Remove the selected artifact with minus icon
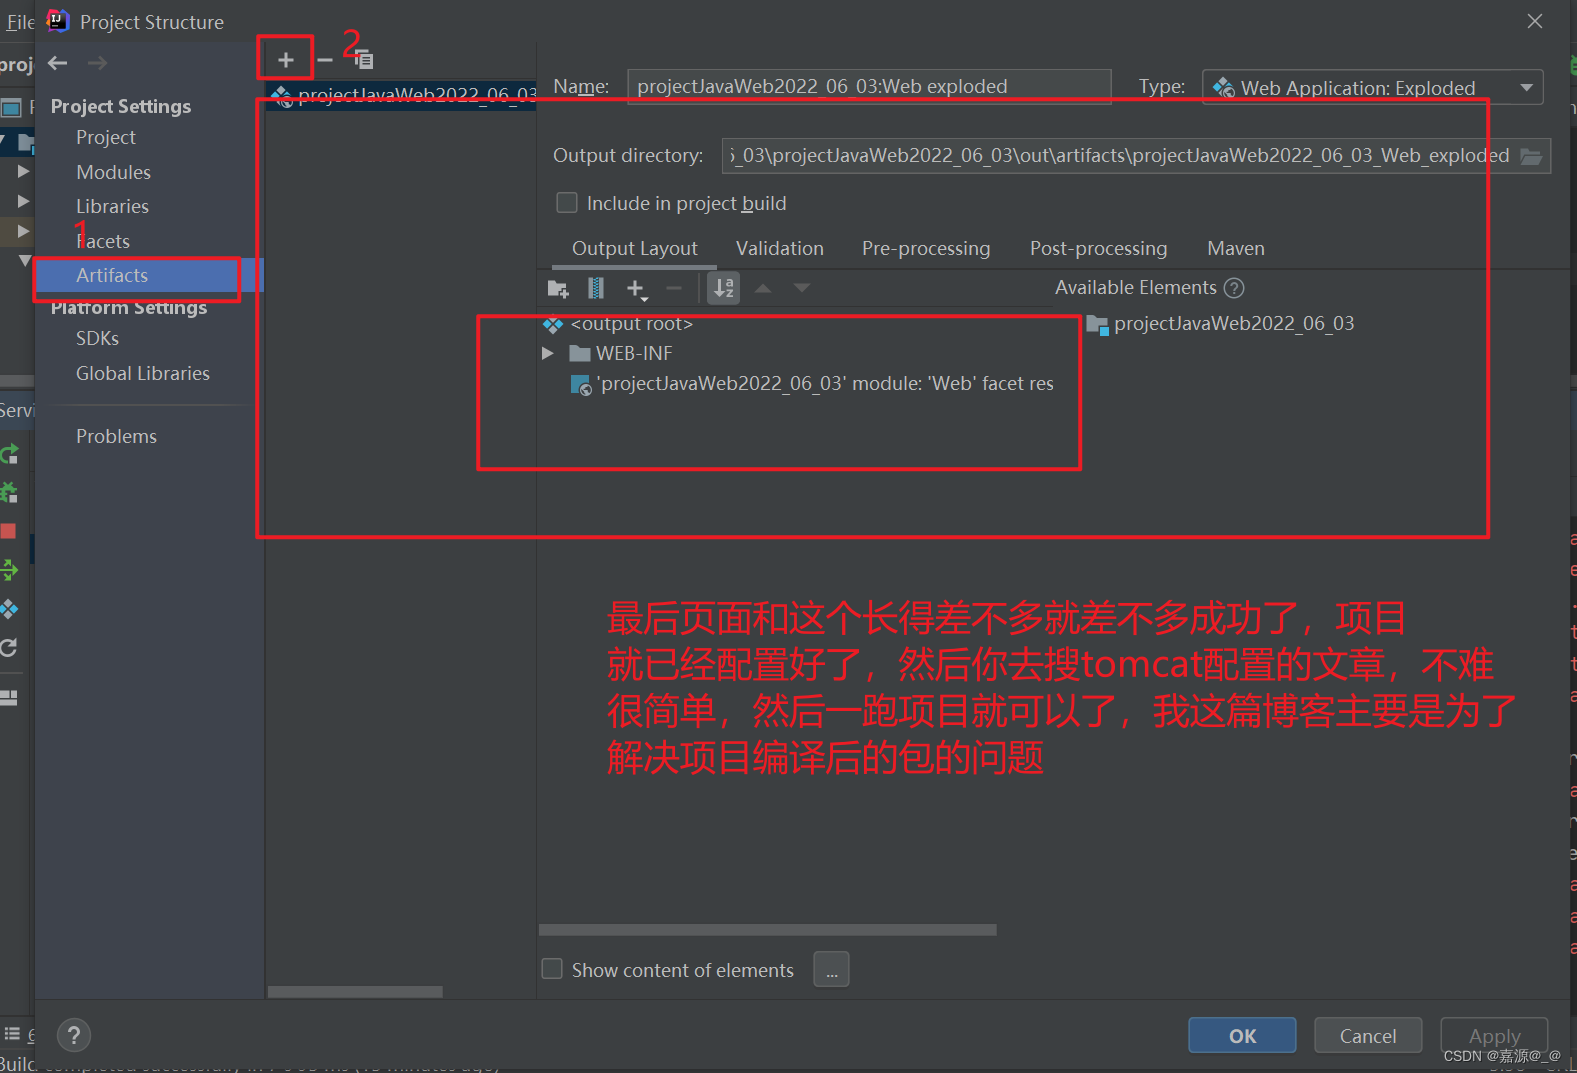The height and width of the screenshot is (1073, 1577). pyautogui.click(x=325, y=60)
